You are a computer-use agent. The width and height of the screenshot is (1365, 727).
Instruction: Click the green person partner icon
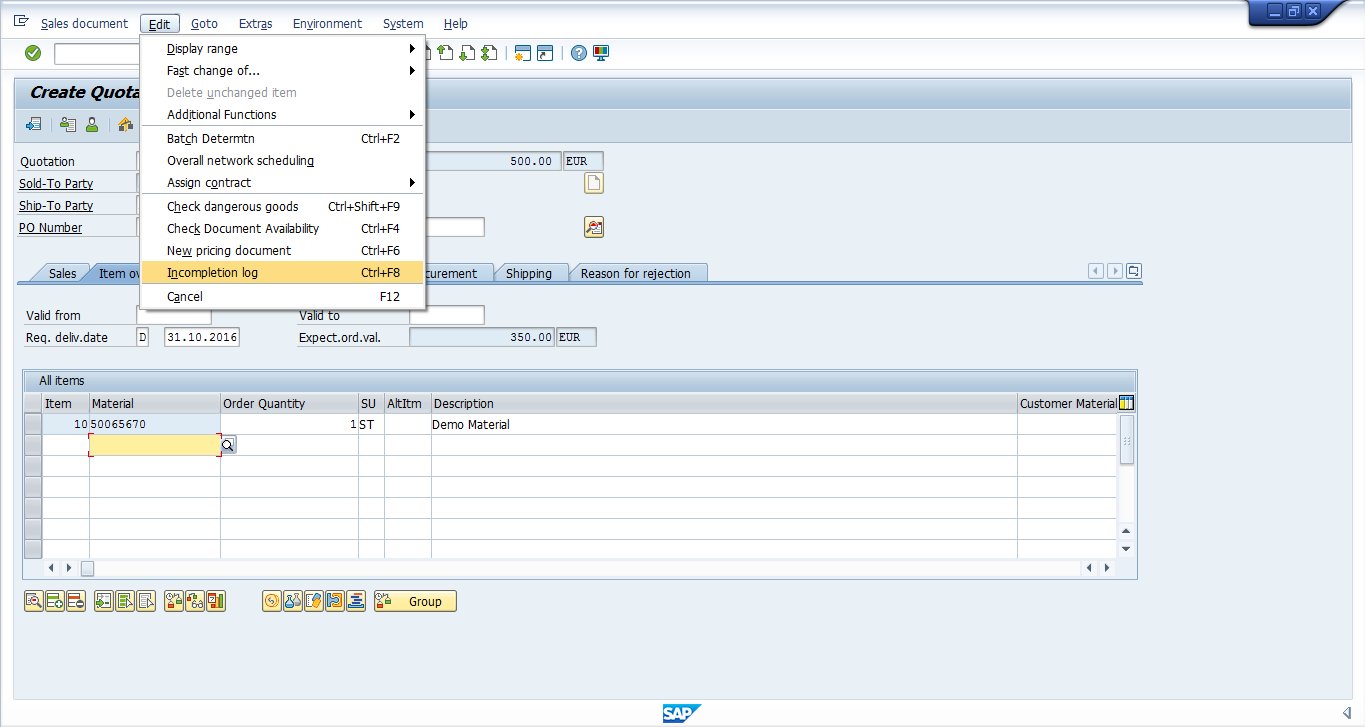click(x=92, y=125)
